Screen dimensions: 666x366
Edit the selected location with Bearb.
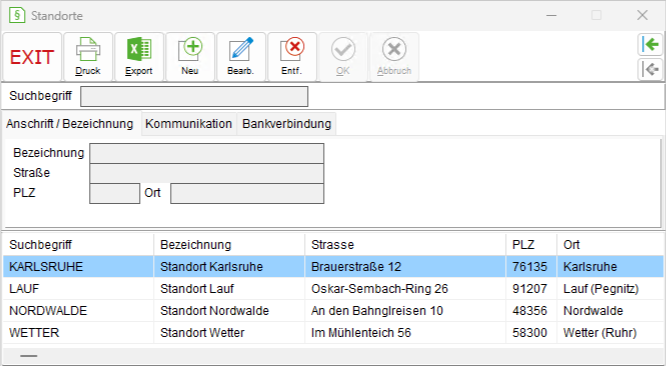pos(241,57)
